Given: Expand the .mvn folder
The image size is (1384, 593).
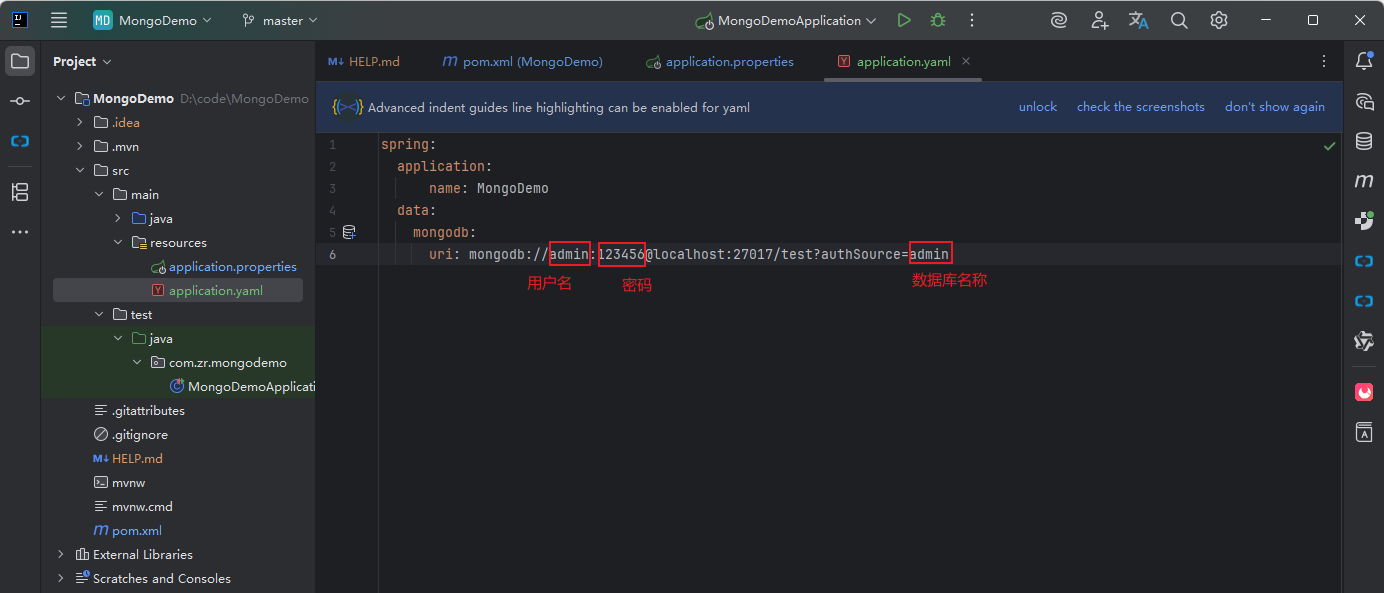Looking at the screenshot, I should click(79, 146).
